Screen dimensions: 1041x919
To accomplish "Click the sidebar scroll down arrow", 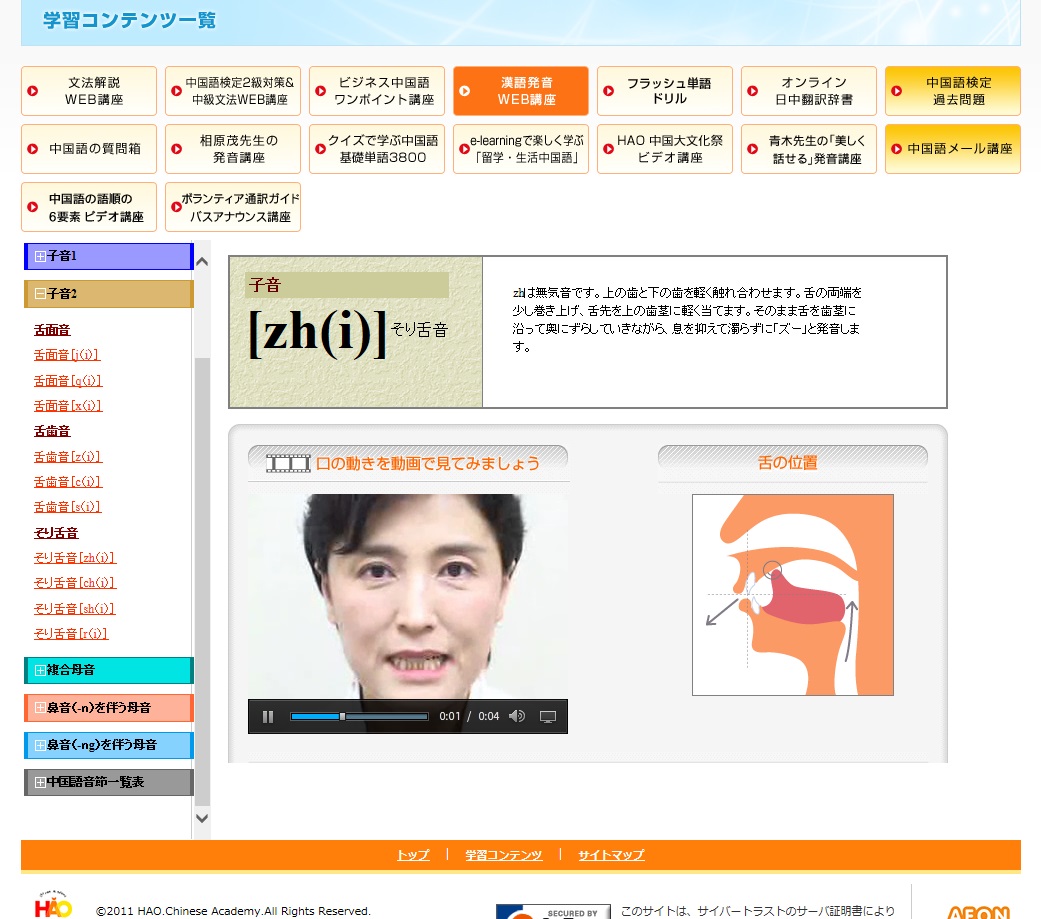I will coord(202,818).
